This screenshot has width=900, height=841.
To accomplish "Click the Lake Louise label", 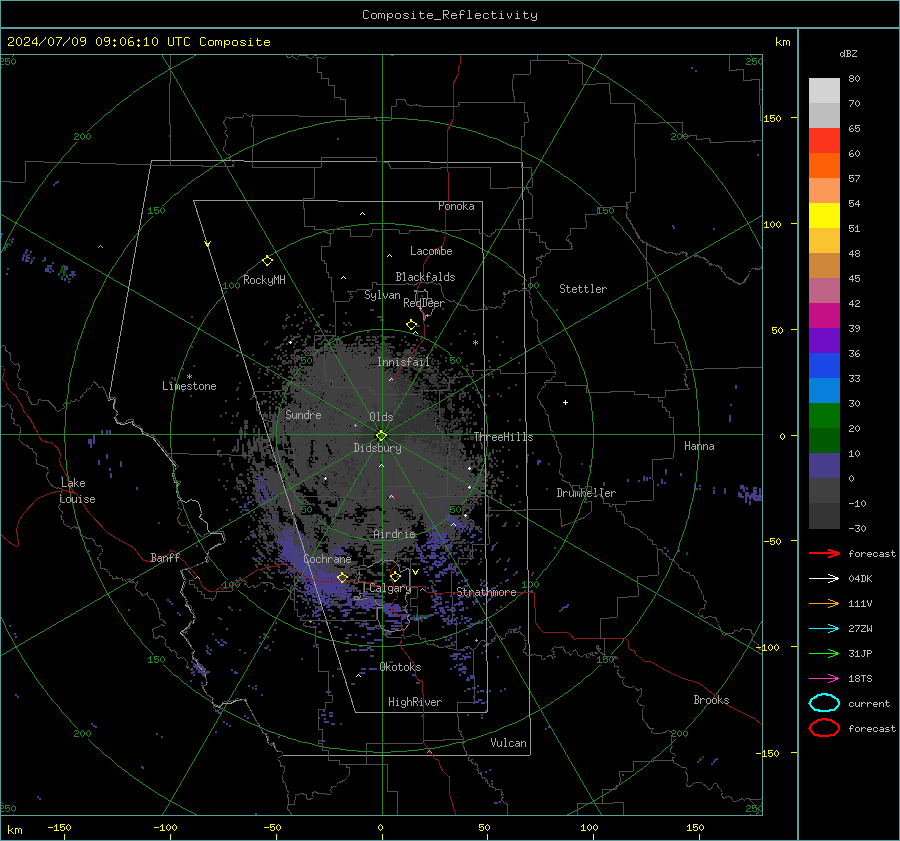I will pos(77,491).
